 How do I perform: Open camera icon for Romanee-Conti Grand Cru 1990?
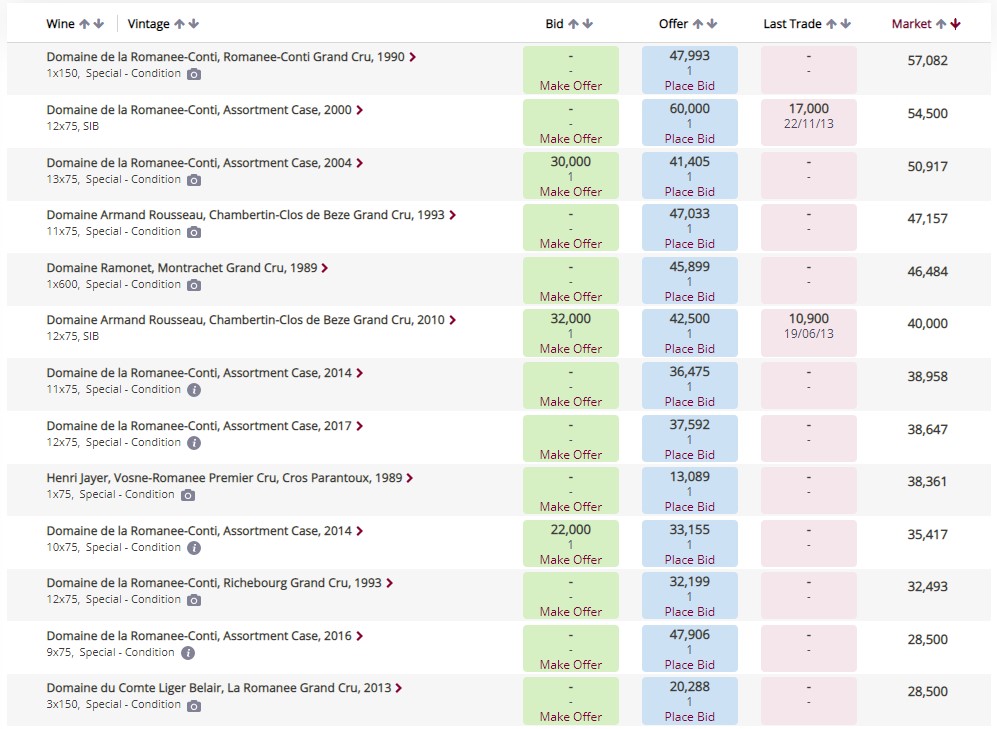194,74
